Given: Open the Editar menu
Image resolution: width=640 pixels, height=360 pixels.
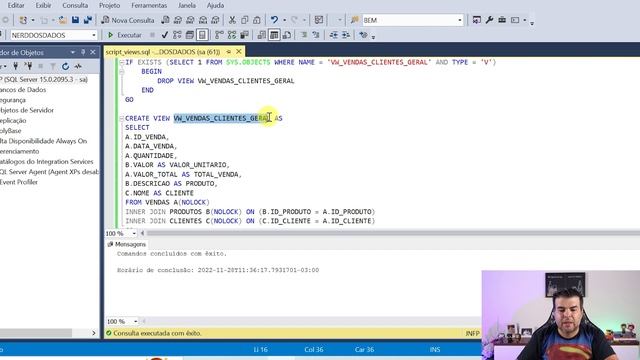Looking at the screenshot, I should click(16, 5).
